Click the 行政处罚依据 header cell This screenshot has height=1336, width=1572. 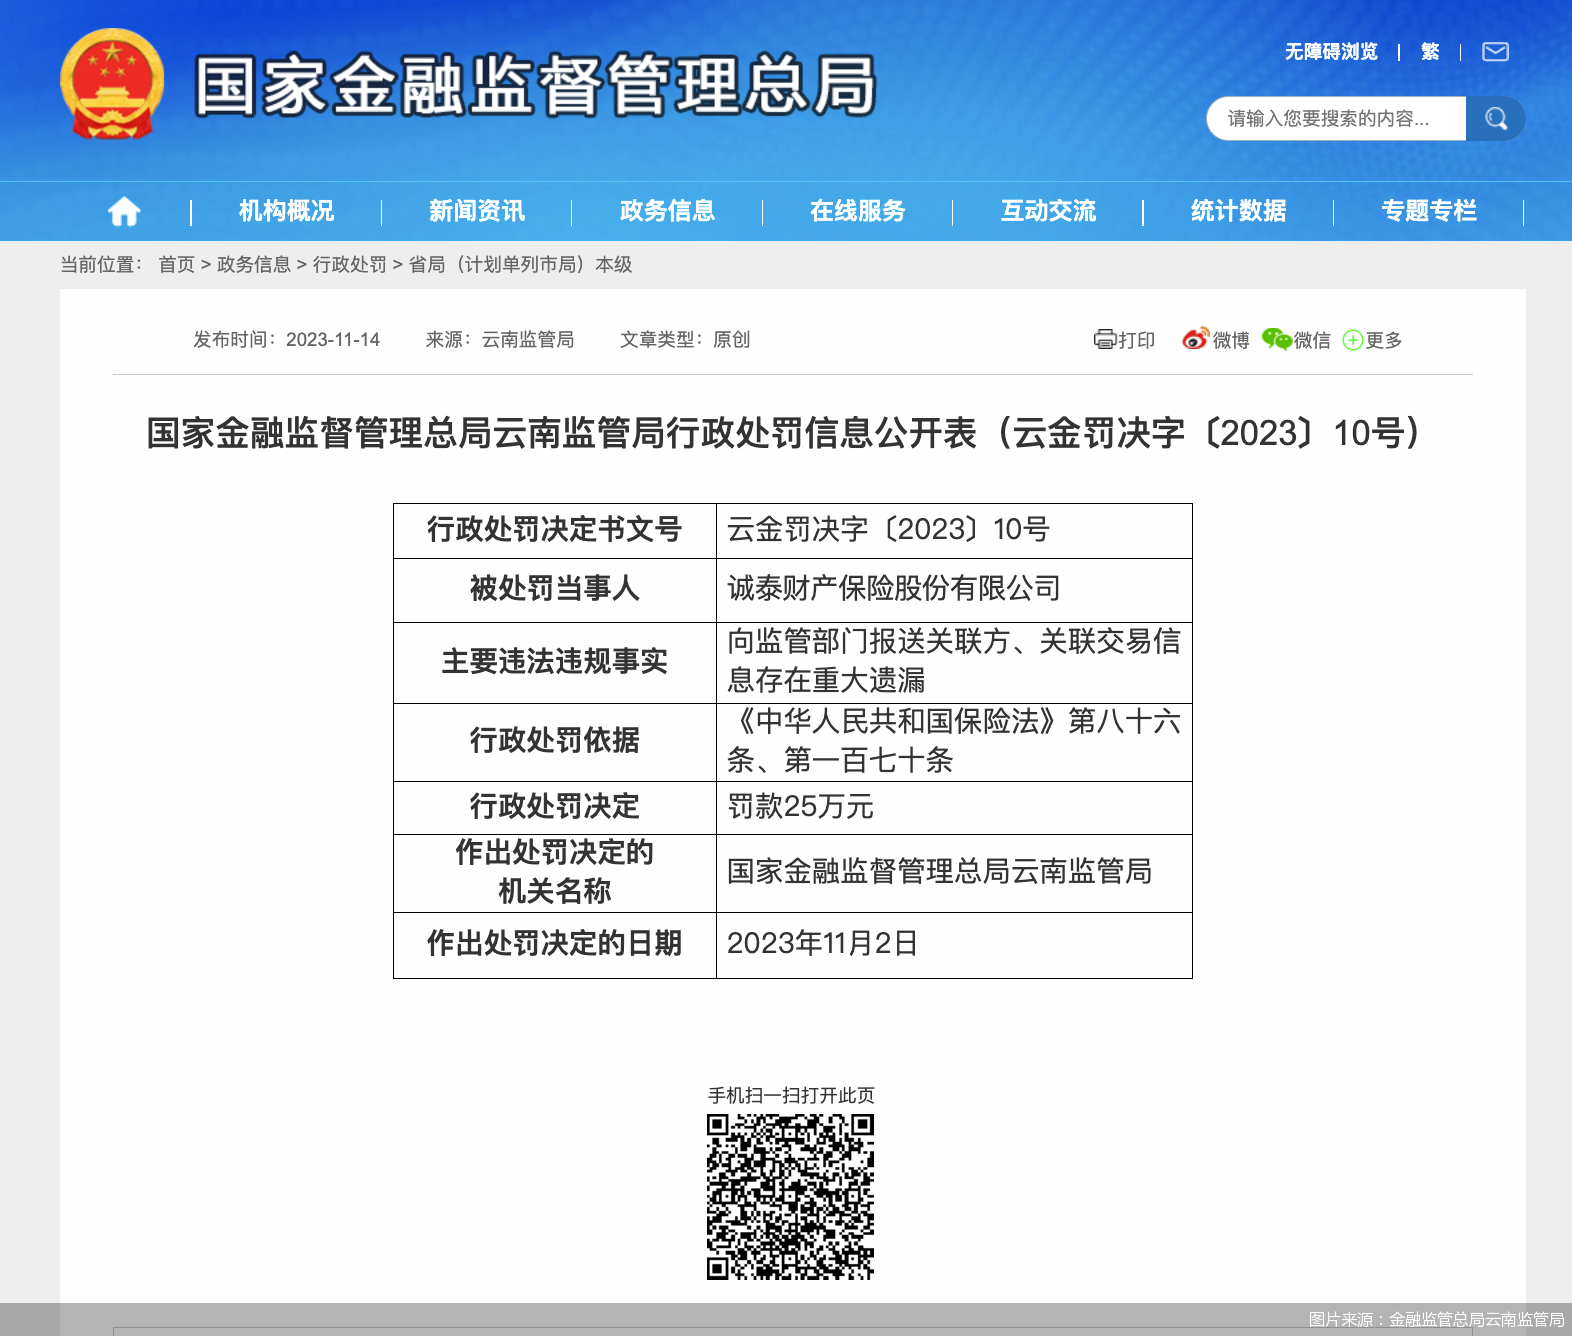click(555, 741)
